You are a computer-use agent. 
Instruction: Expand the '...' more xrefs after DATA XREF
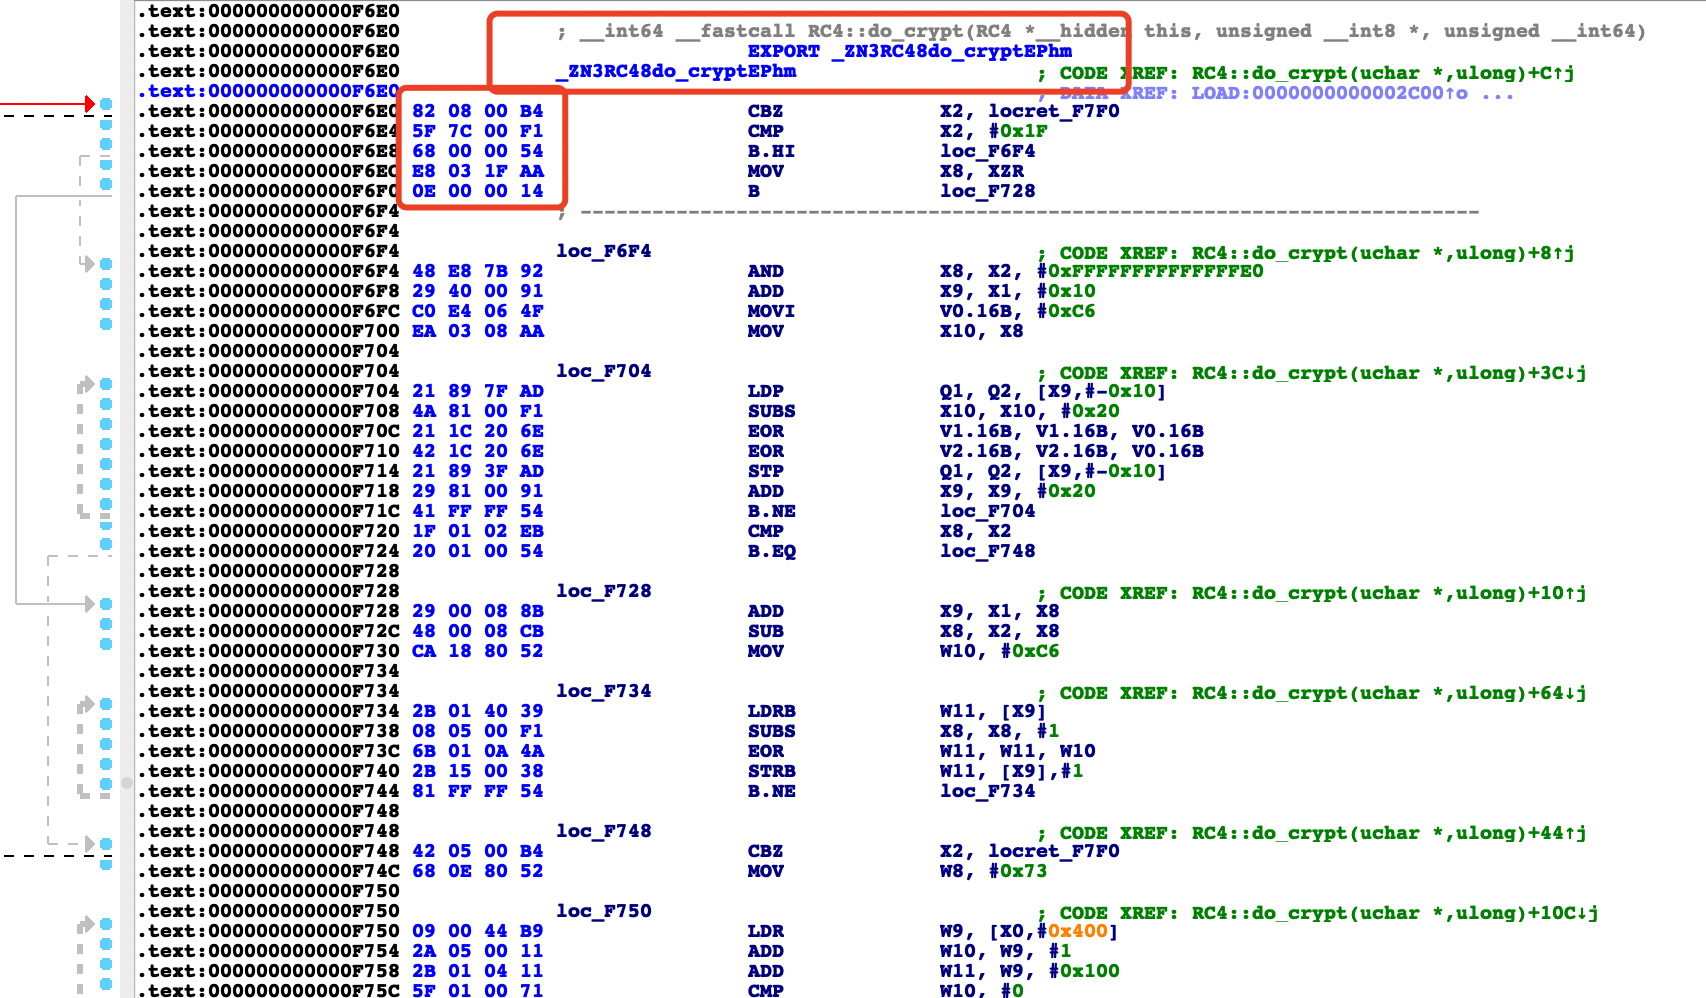(x=1498, y=93)
